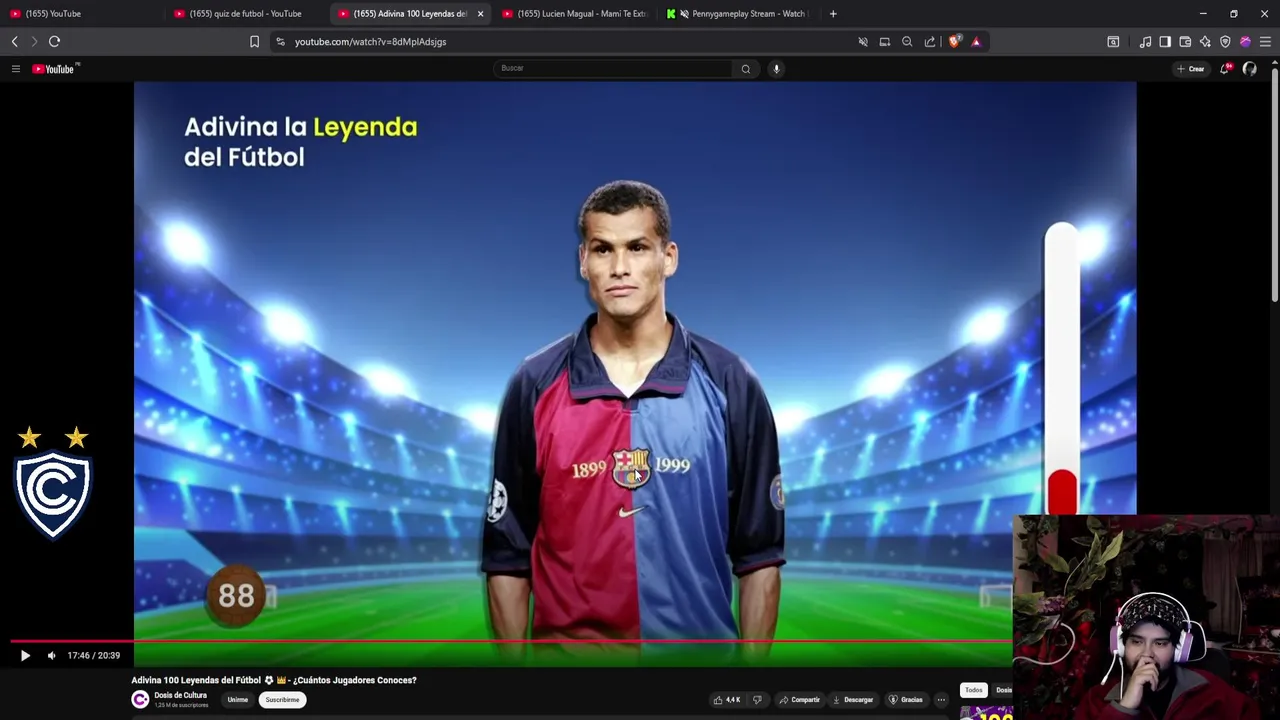Open the browser hamburger main menu
Image resolution: width=1280 pixels, height=720 pixels.
1265,42
